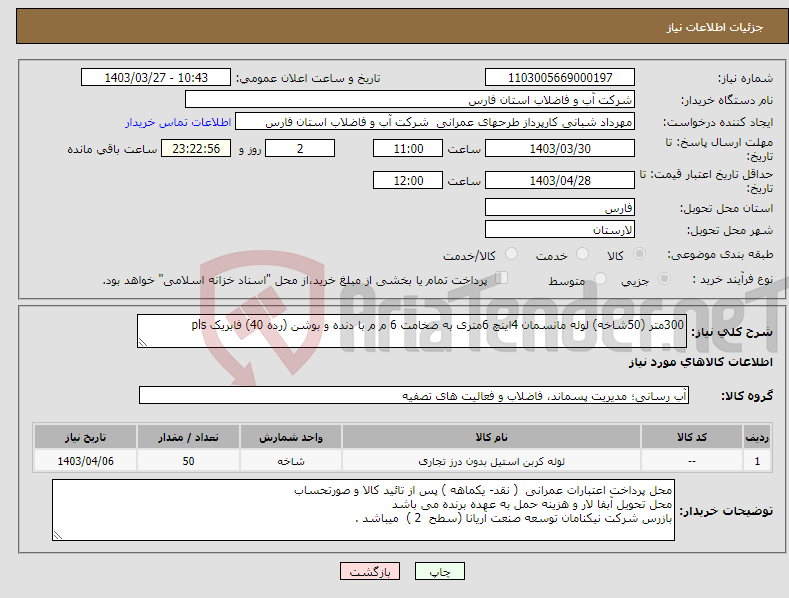The width and height of the screenshot is (789, 598).
Task: Click the announcement date field 1403/03/27 - 10:43
Action: [156, 78]
